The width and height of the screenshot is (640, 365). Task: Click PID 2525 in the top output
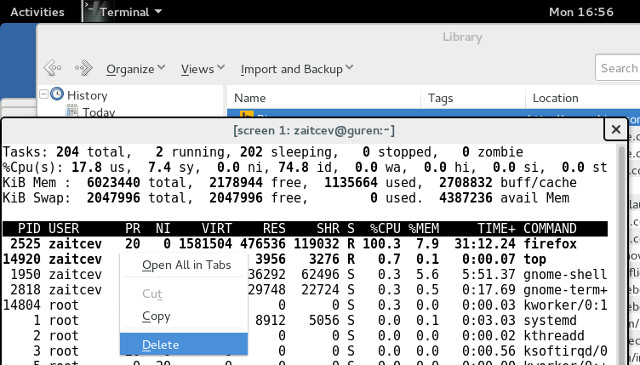[25, 244]
